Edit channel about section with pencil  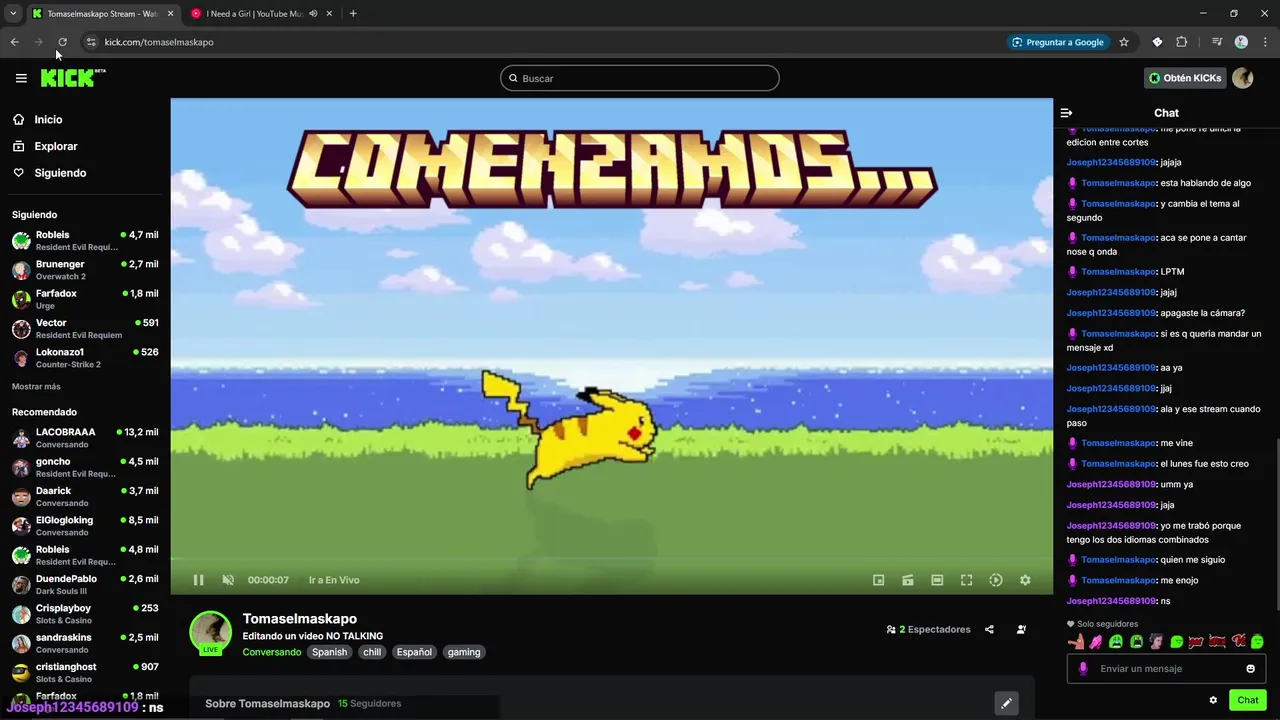[x=1006, y=703]
